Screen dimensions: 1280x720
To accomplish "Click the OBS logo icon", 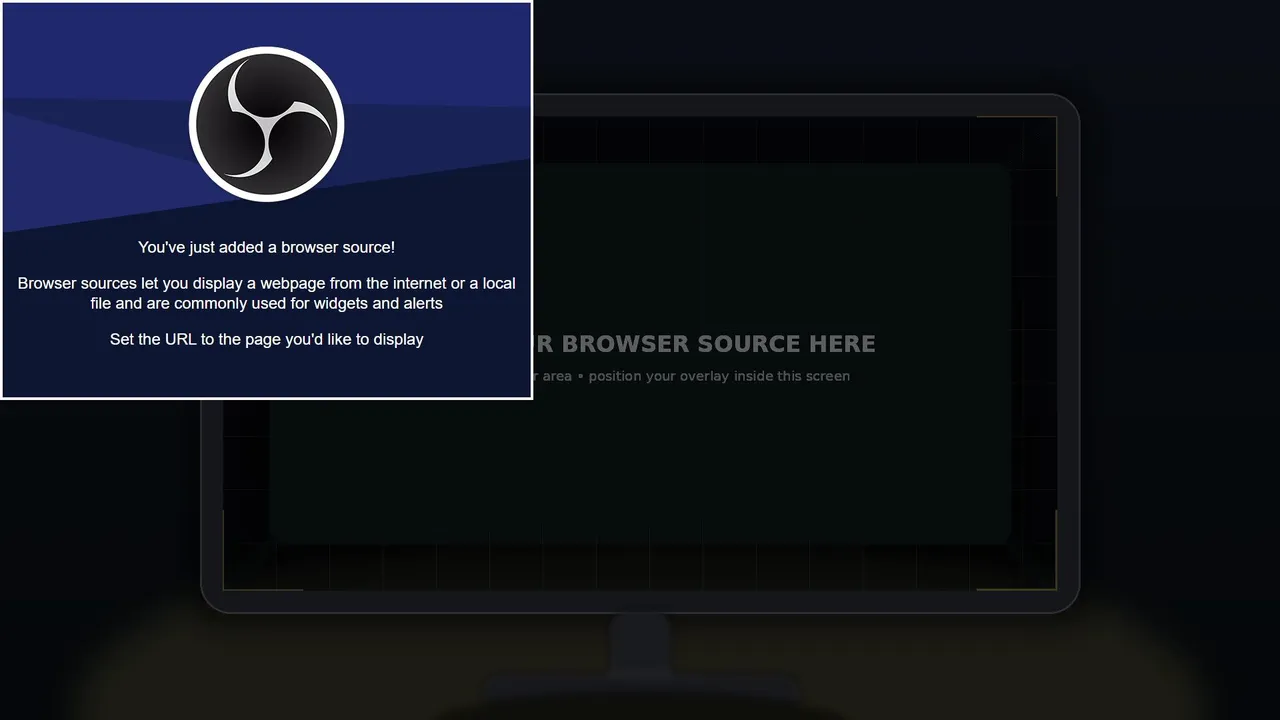I will click(x=266, y=124).
